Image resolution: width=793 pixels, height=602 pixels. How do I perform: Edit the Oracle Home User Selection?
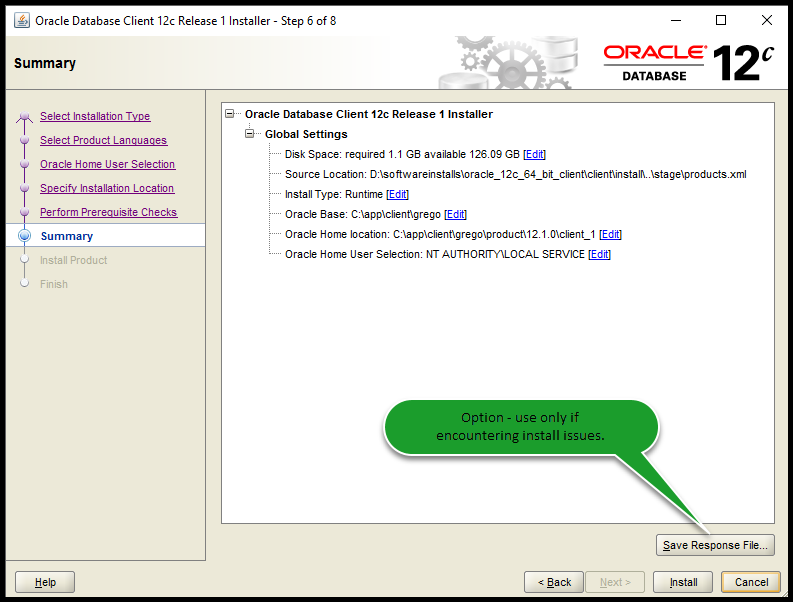(x=600, y=254)
